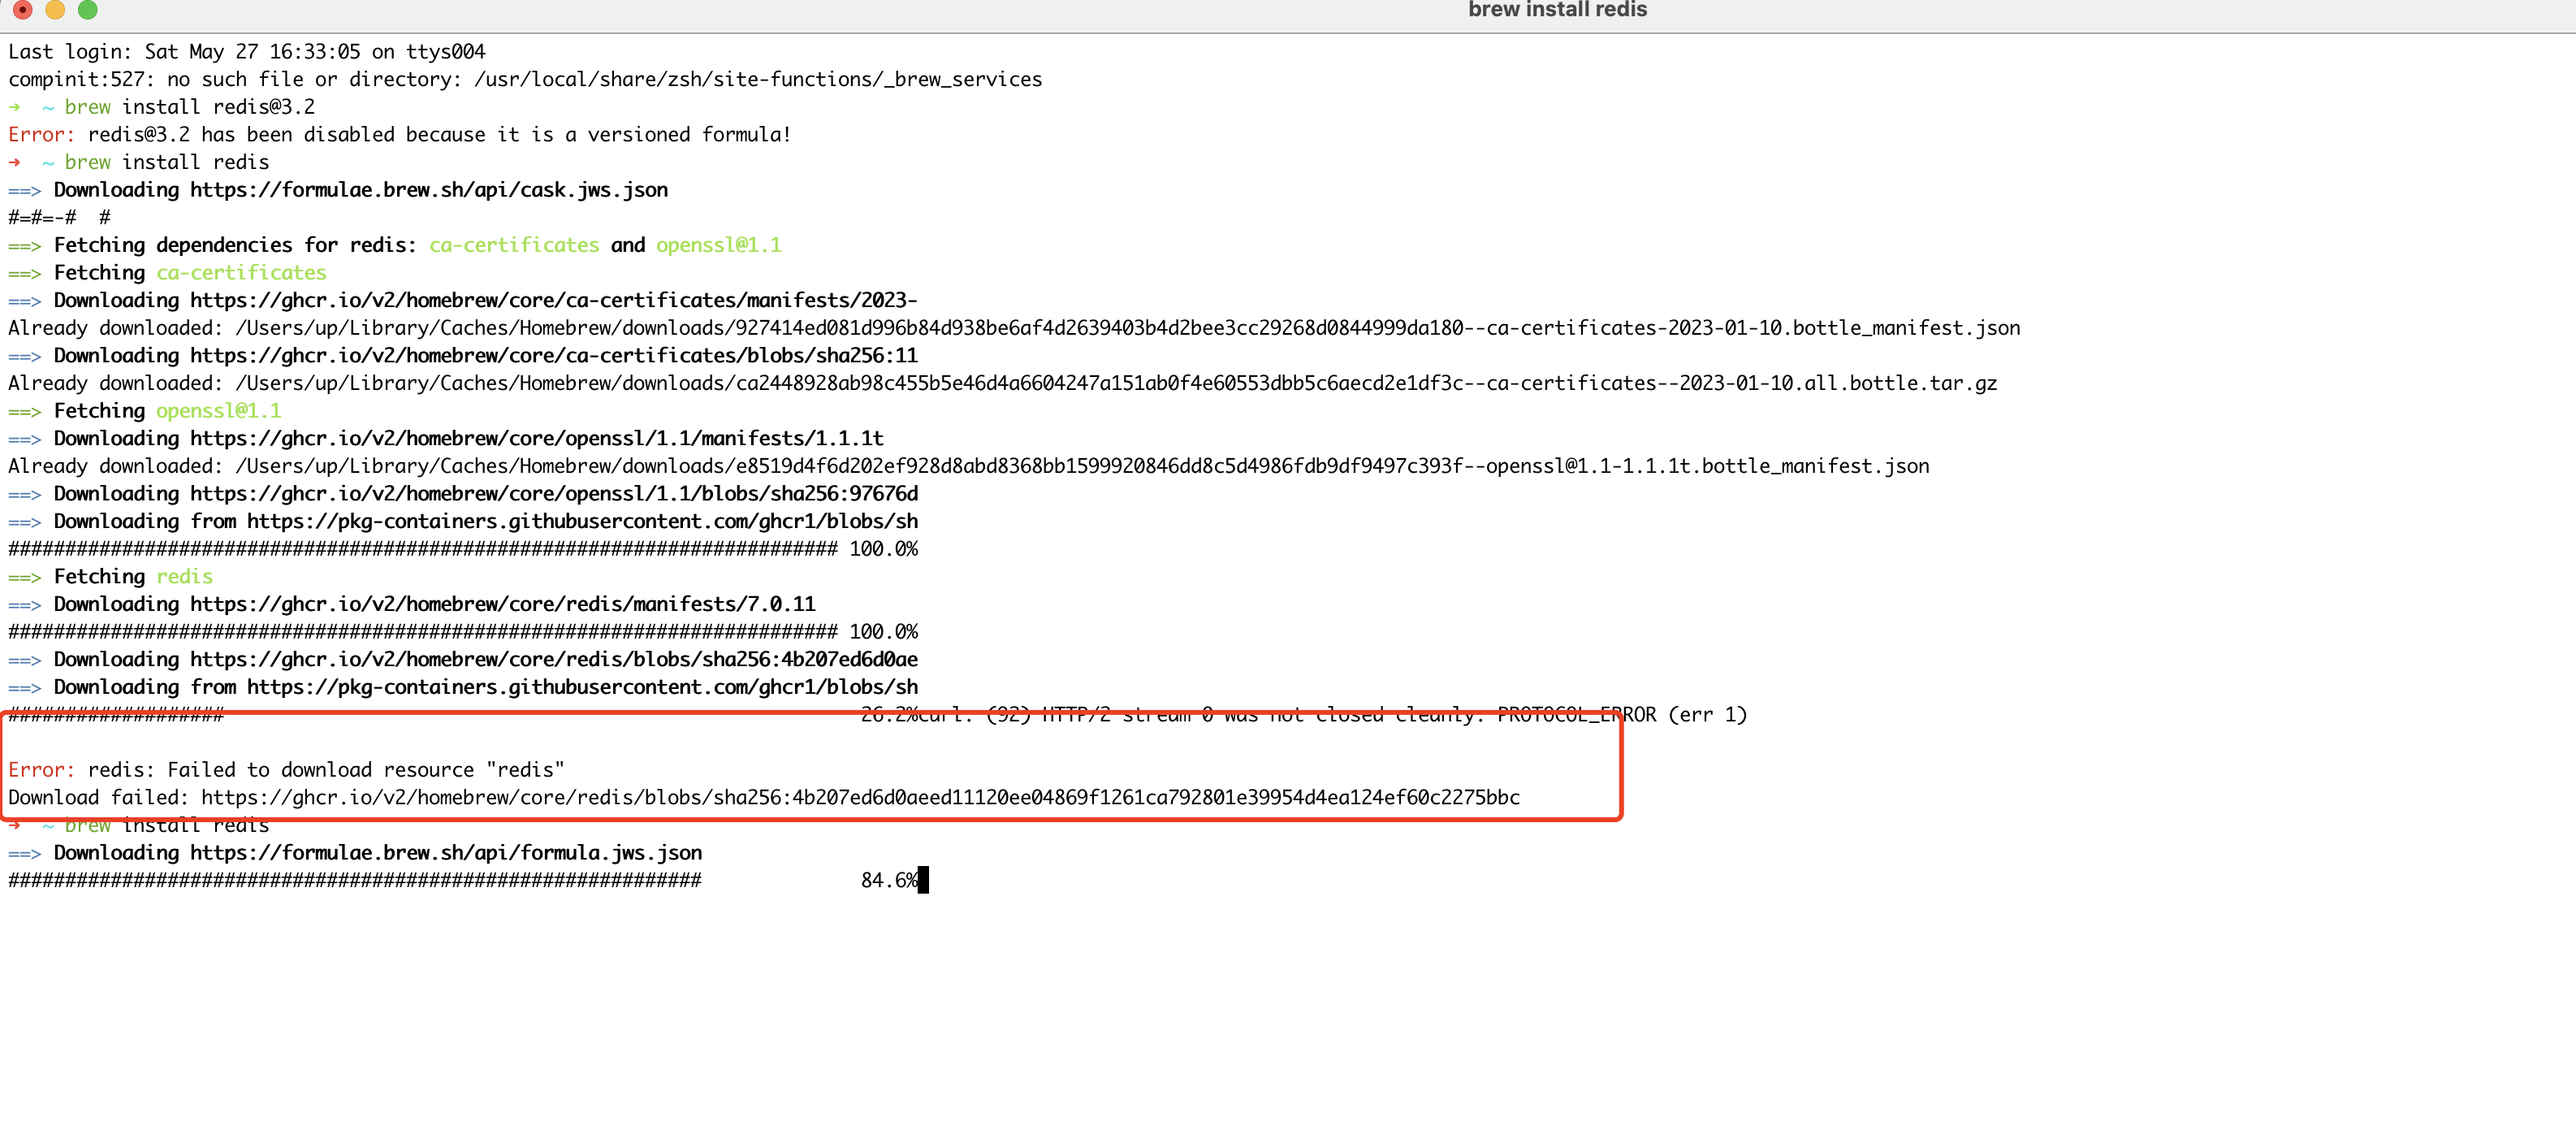Click the openssl manifests/1.1.1t URL
This screenshot has width=2576, height=1139.
536,438
